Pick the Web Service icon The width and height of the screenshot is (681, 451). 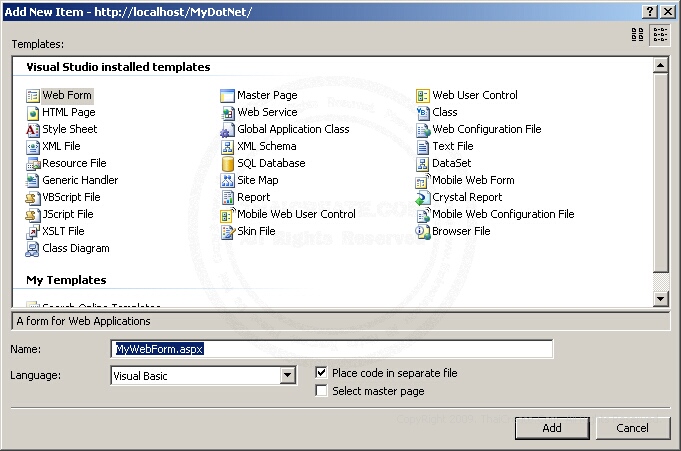pos(227,113)
